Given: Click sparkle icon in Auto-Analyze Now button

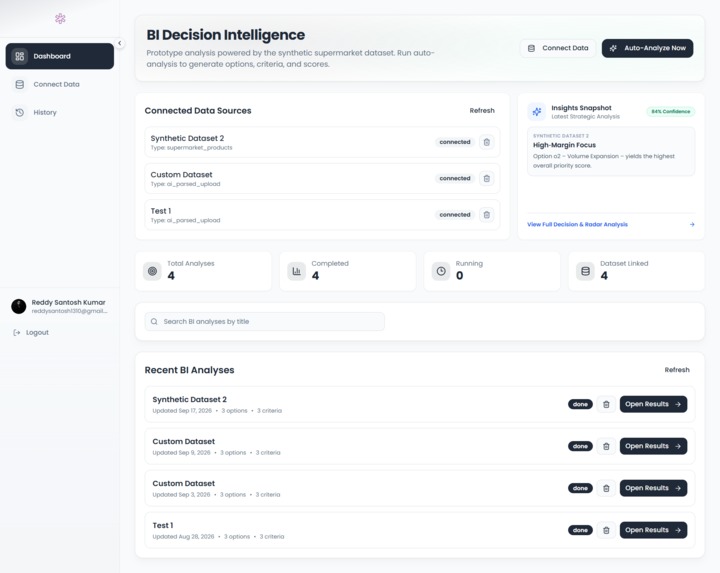Looking at the screenshot, I should tap(613, 48).
